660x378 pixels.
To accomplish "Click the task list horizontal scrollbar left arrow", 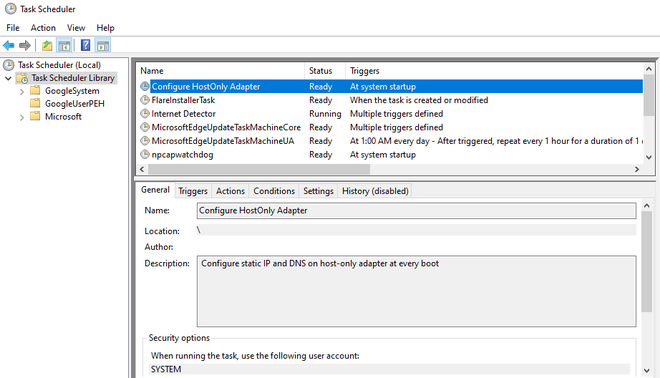I will [x=142, y=169].
